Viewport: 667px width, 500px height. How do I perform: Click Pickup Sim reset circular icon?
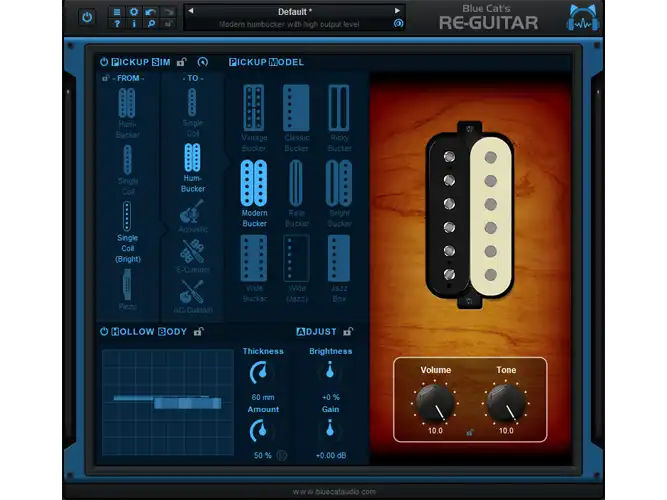point(203,62)
